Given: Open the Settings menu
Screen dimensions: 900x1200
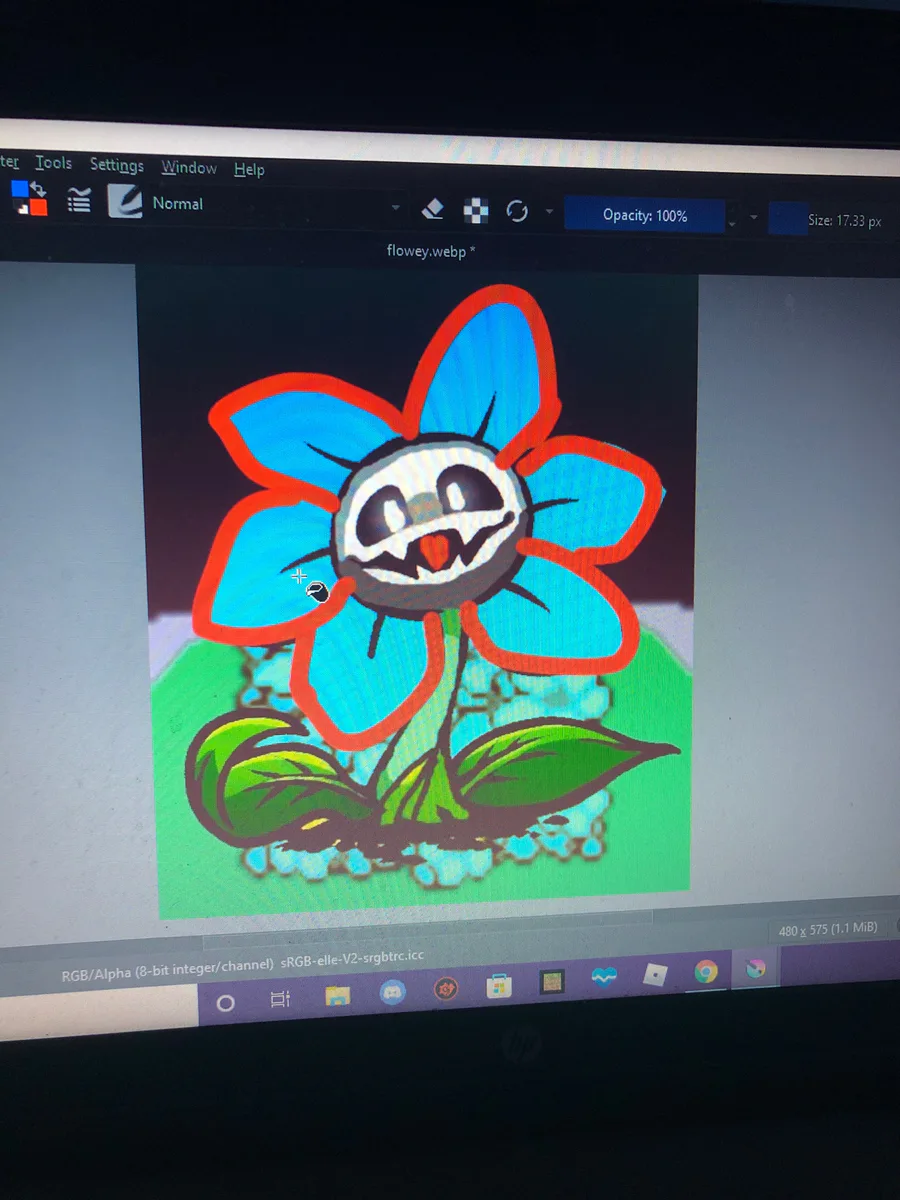Looking at the screenshot, I should pyautogui.click(x=117, y=165).
